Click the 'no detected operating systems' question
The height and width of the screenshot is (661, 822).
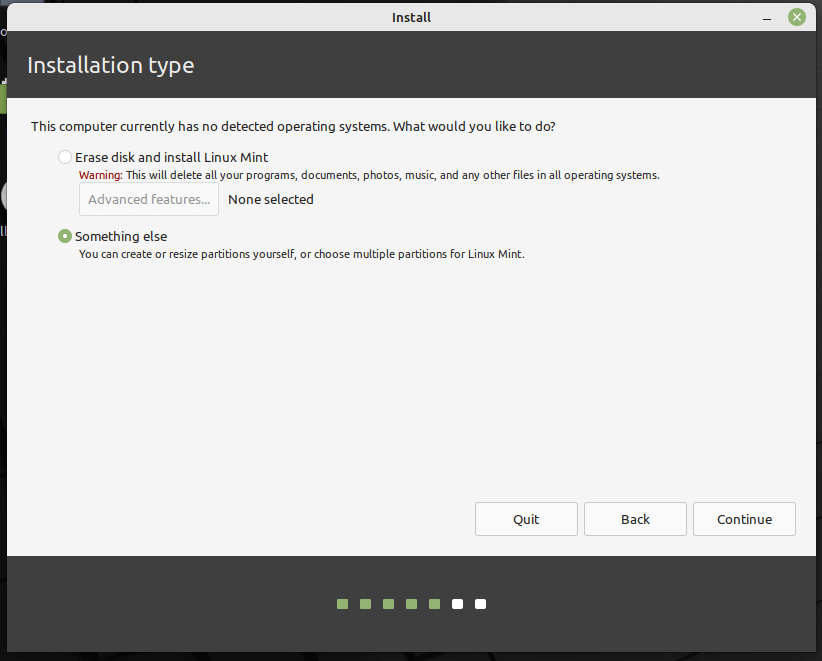[293, 127]
